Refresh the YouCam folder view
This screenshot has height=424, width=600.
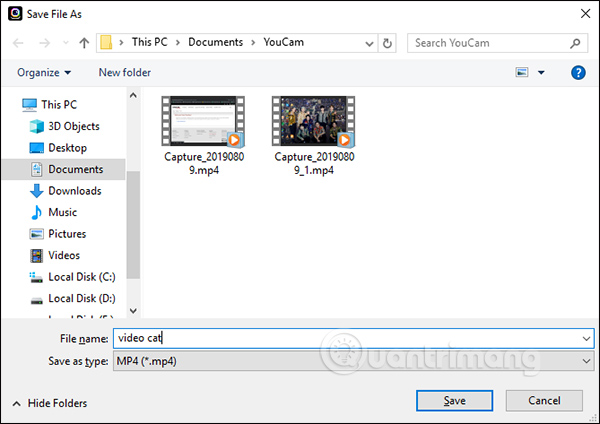(x=387, y=43)
